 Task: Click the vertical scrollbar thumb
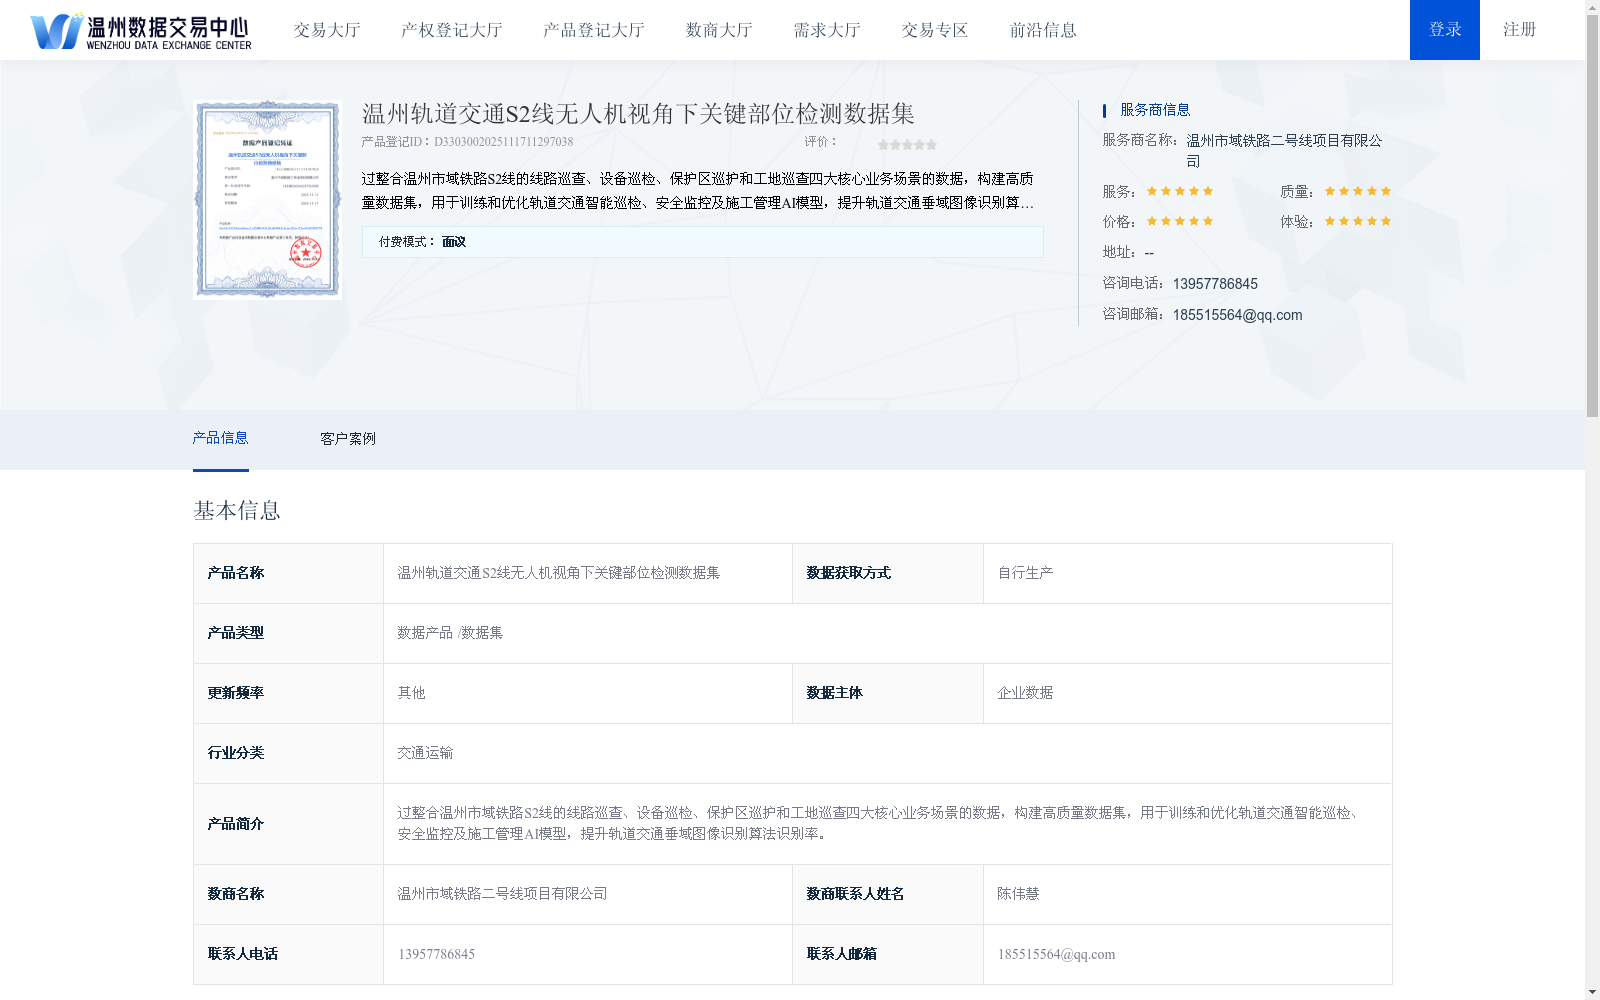1592,216
